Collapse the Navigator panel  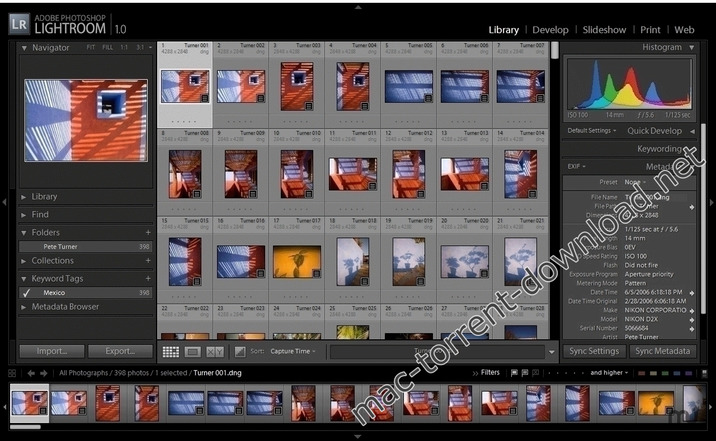pyautogui.click(x=24, y=47)
